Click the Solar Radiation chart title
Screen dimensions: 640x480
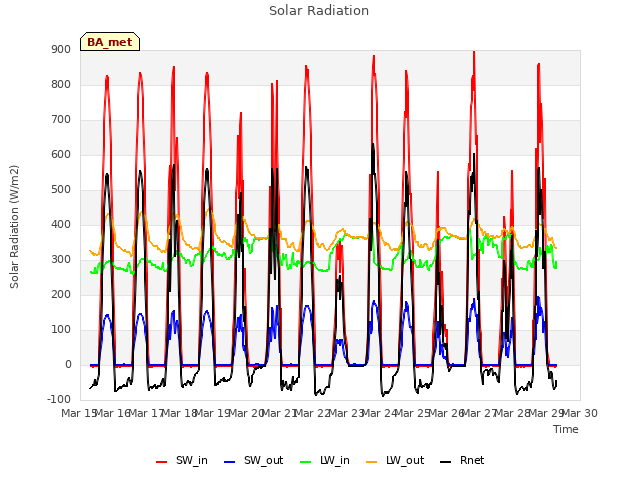(319, 11)
